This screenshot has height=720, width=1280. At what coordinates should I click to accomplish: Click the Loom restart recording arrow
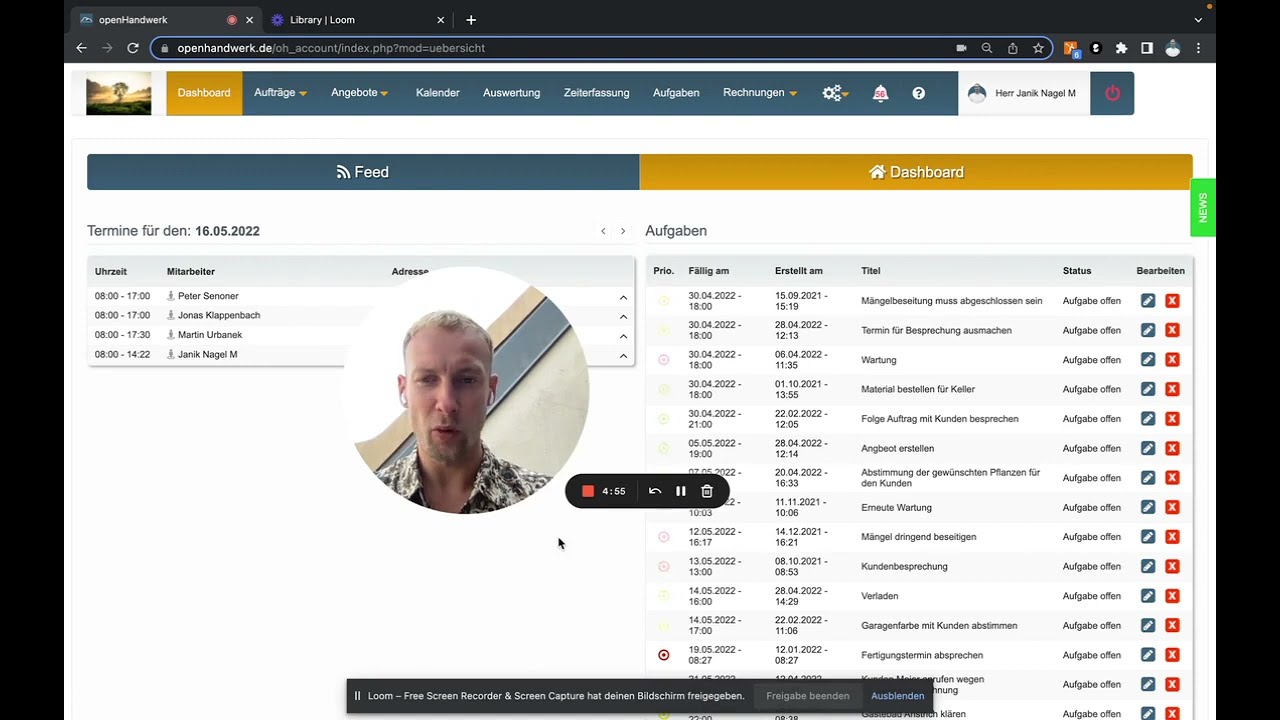coord(655,491)
